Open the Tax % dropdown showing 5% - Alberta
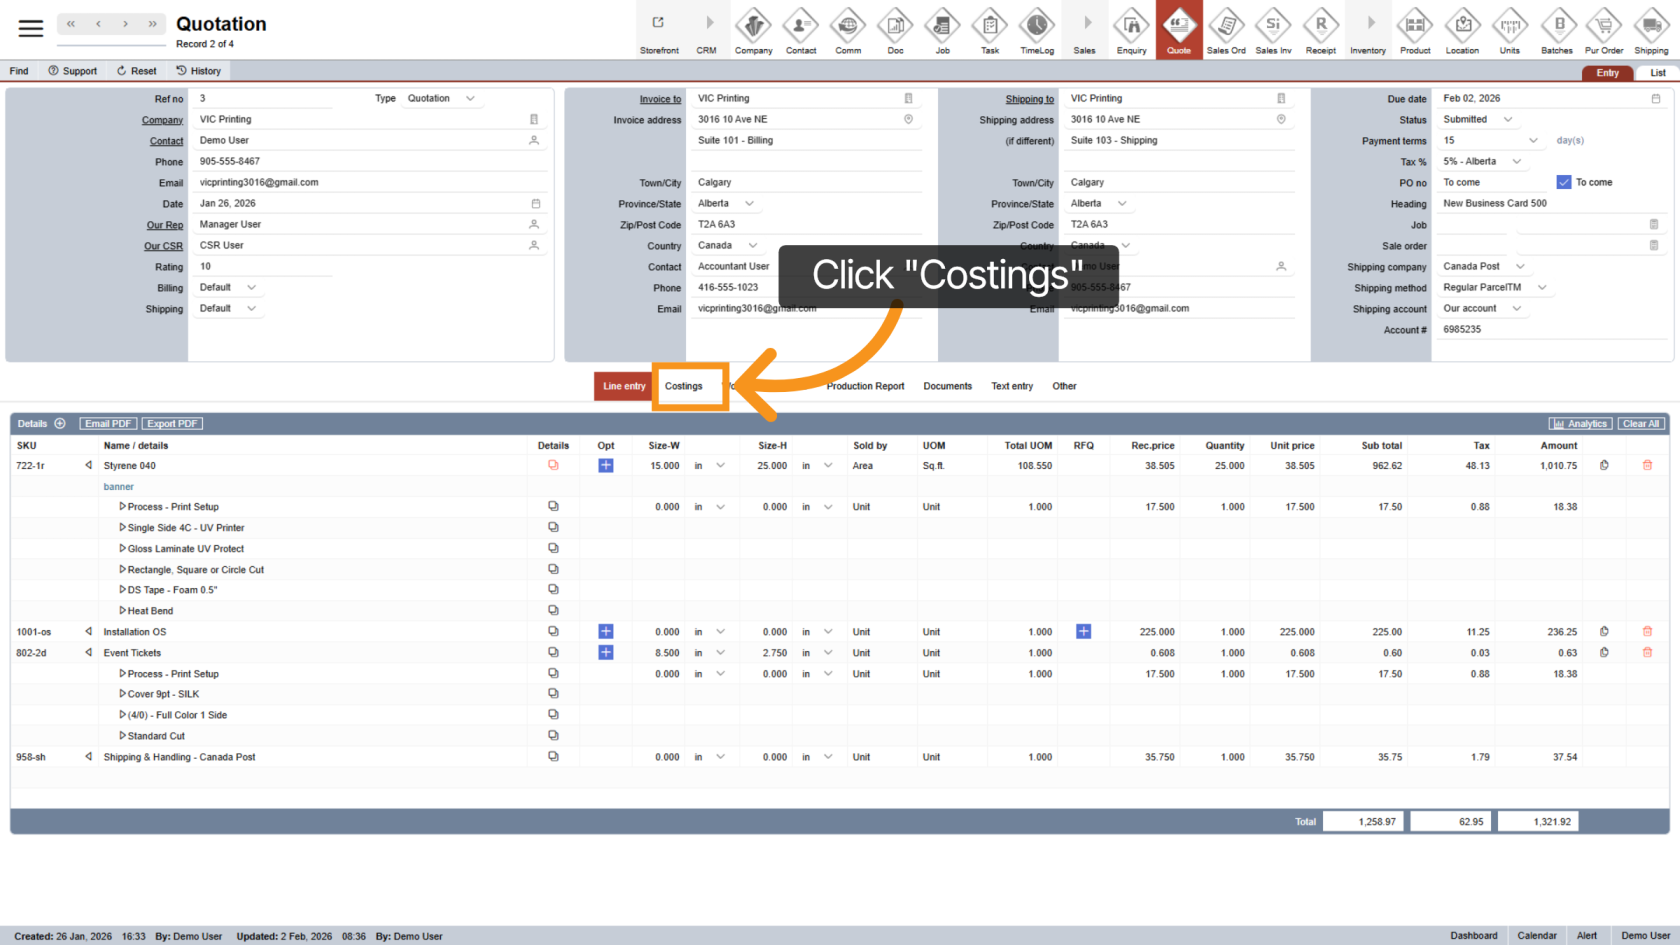This screenshot has width=1680, height=945. pos(1481,161)
